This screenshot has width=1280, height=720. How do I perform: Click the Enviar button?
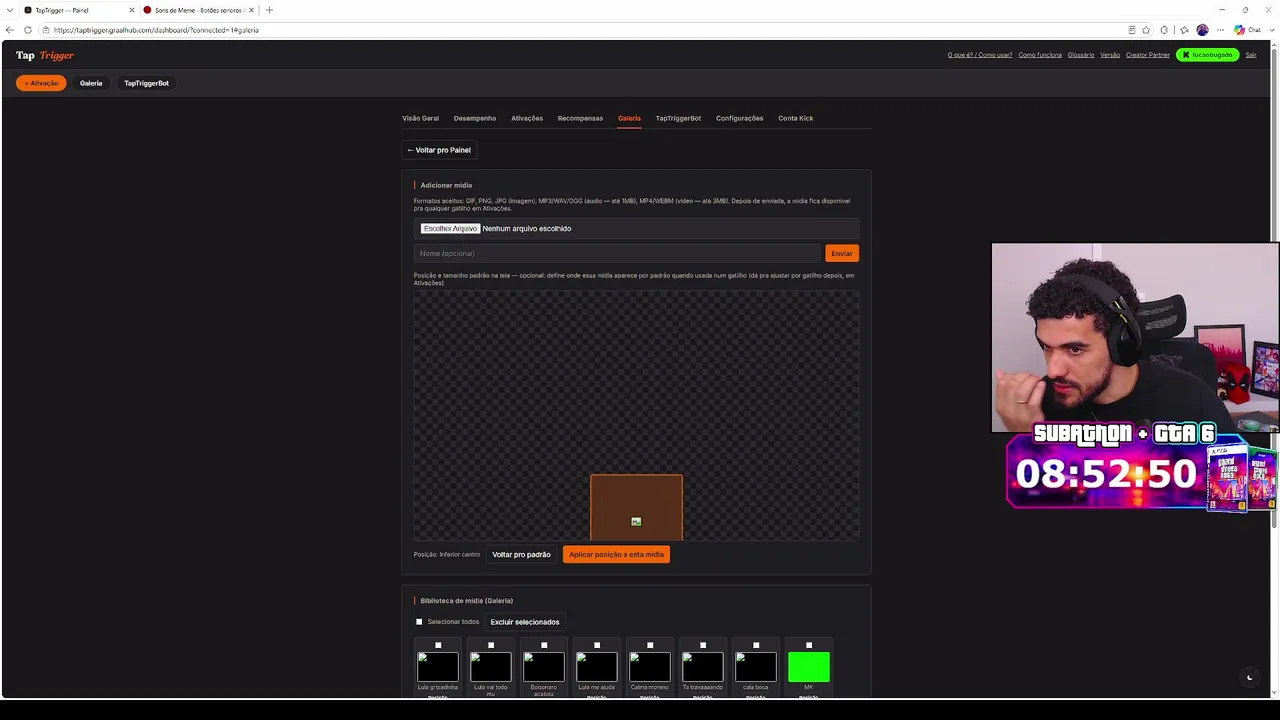tap(842, 253)
